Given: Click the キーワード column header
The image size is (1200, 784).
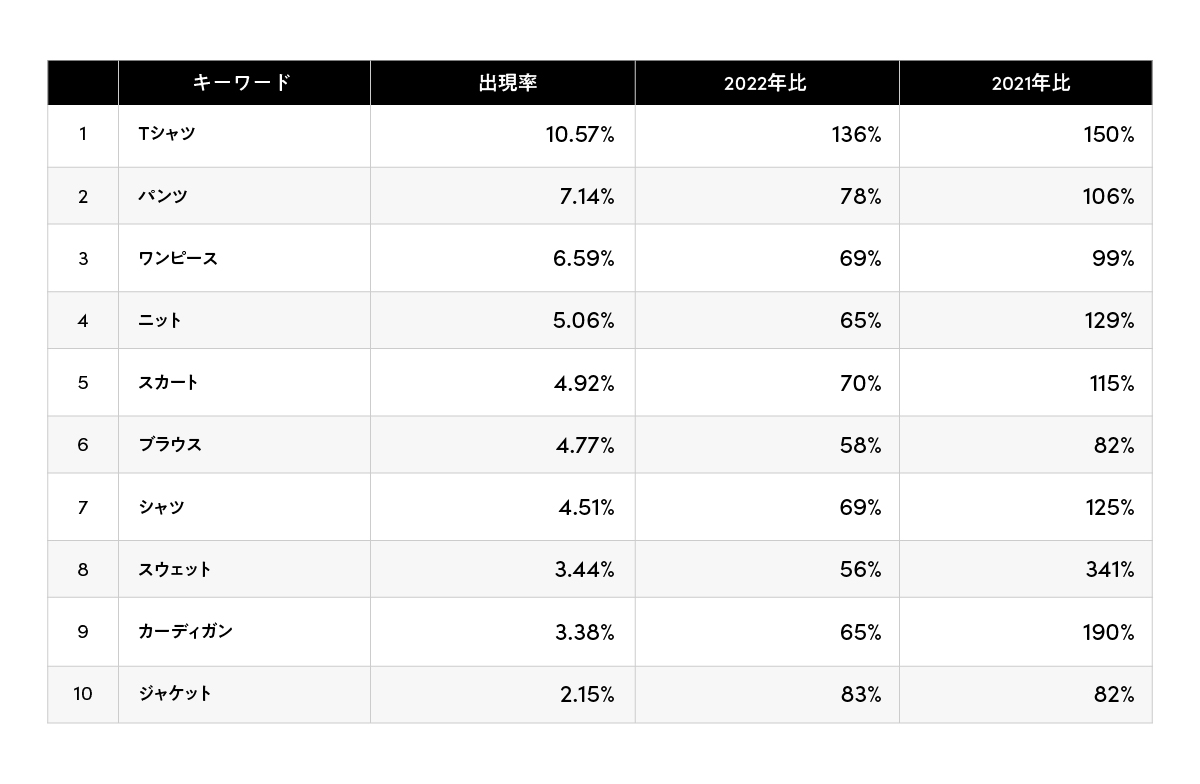Looking at the screenshot, I should (242, 83).
